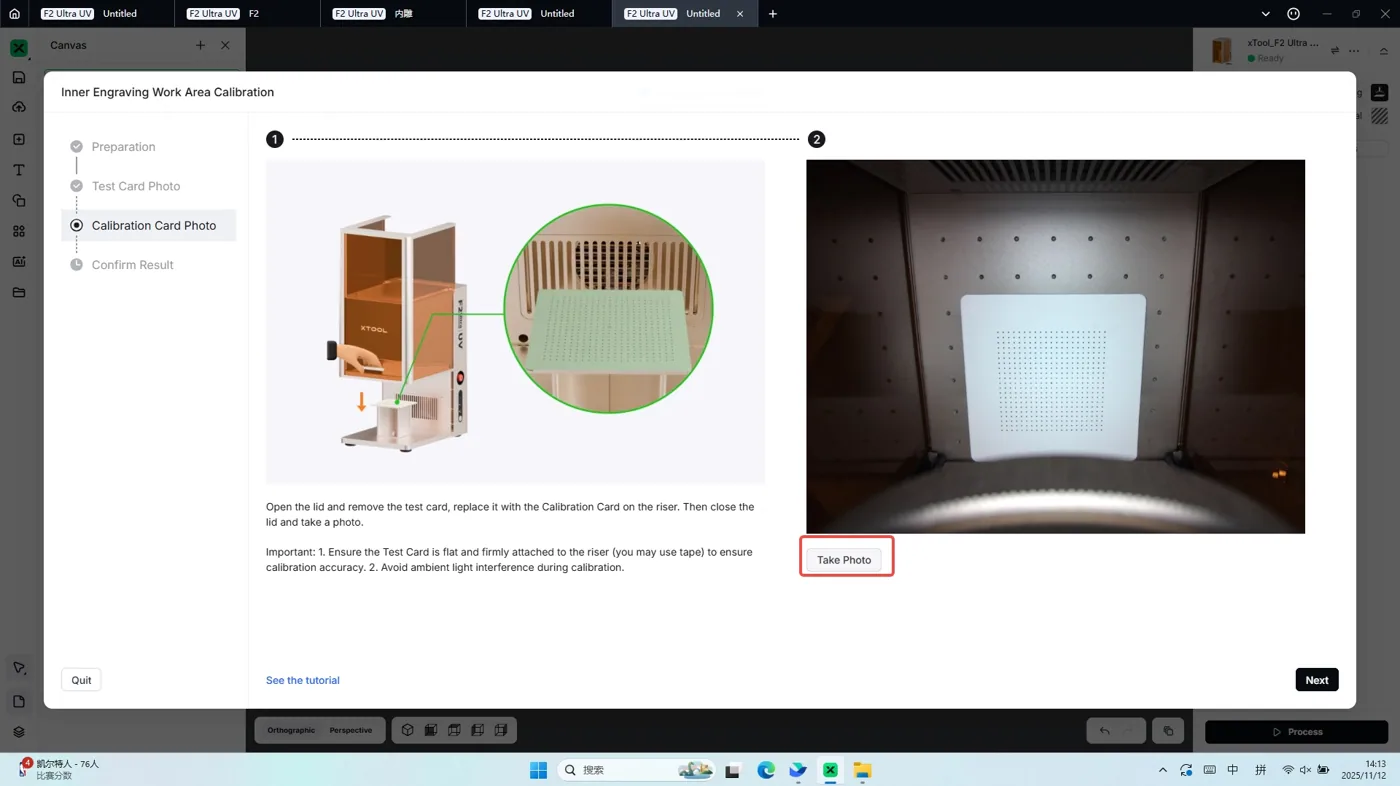Open the sports score widget on taskbar
Screen dimensions: 1400x786
(58, 769)
